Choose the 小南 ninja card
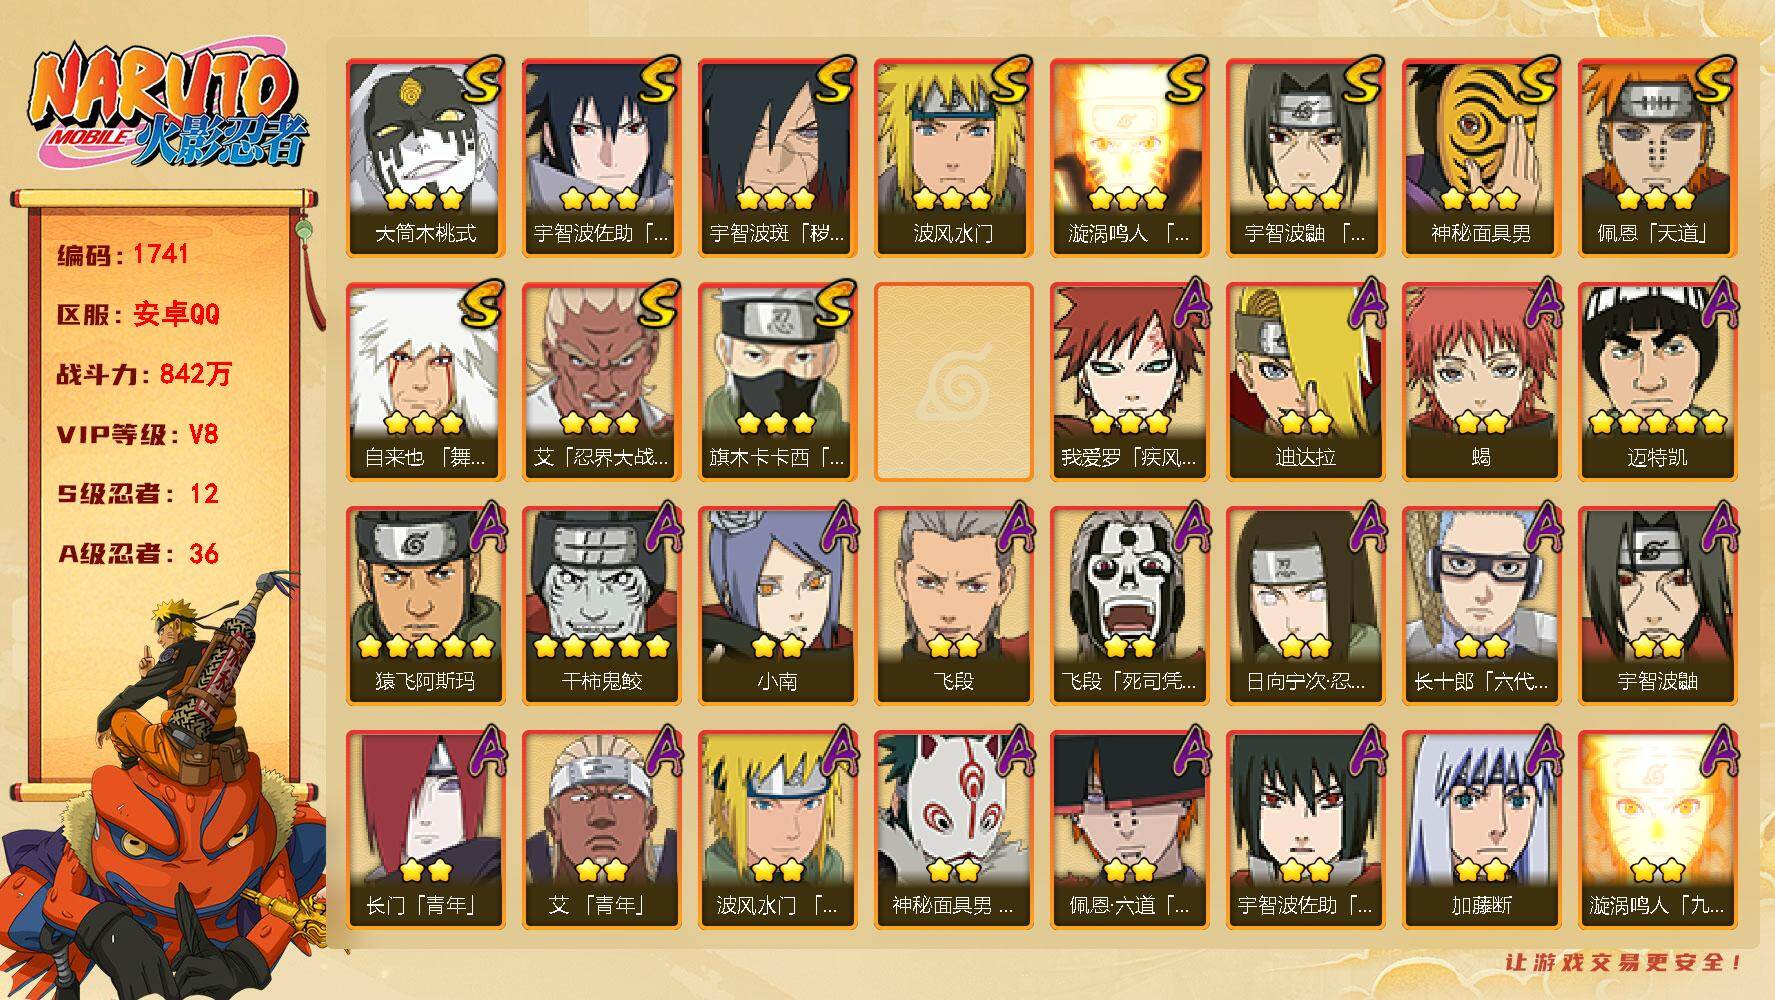This screenshot has height=1000, width=1775. (778, 606)
